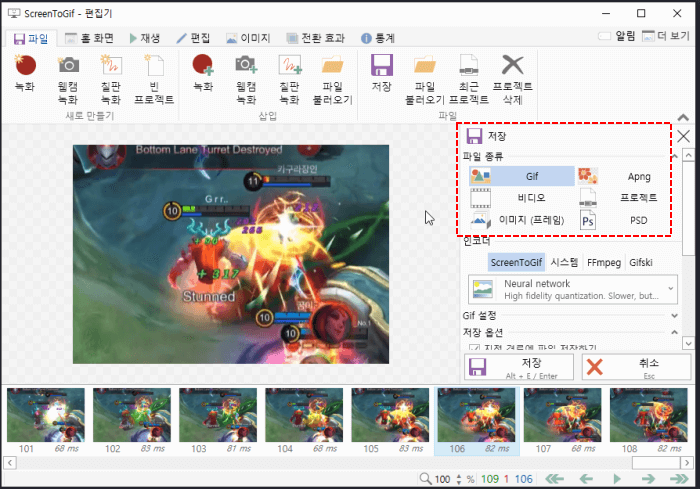
Task: Open 알림 notifications
Action: click(617, 36)
